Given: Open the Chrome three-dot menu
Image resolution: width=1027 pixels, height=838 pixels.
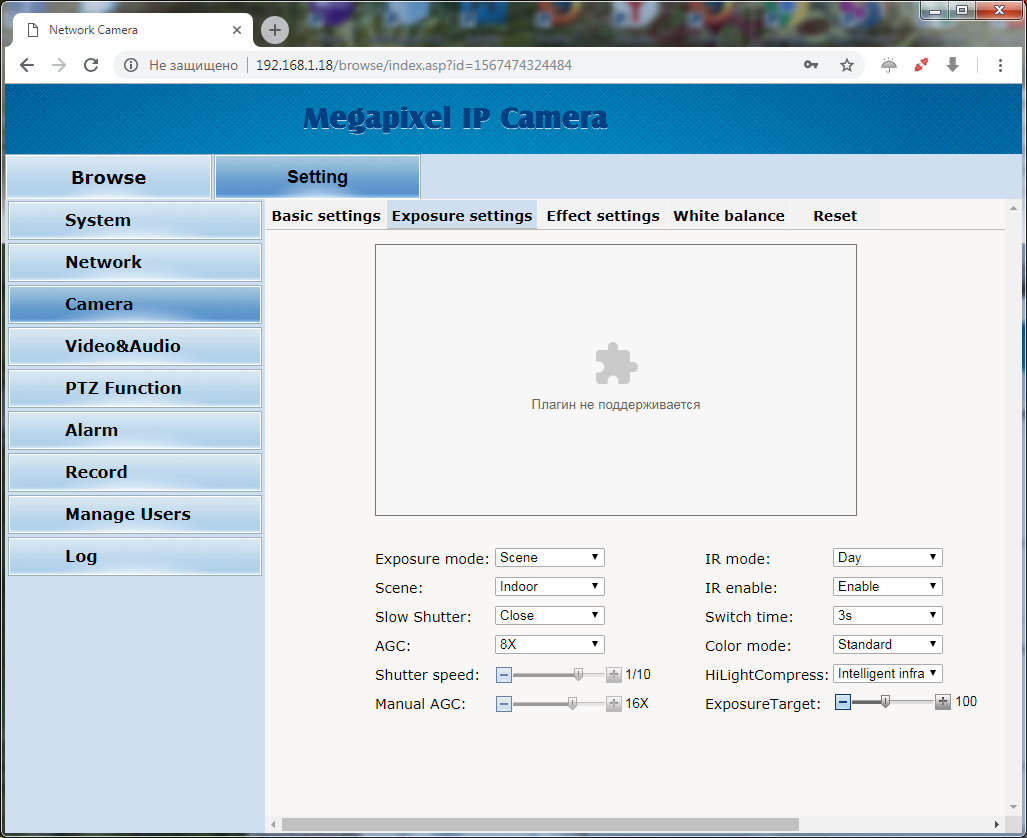Looking at the screenshot, I should 1000,65.
